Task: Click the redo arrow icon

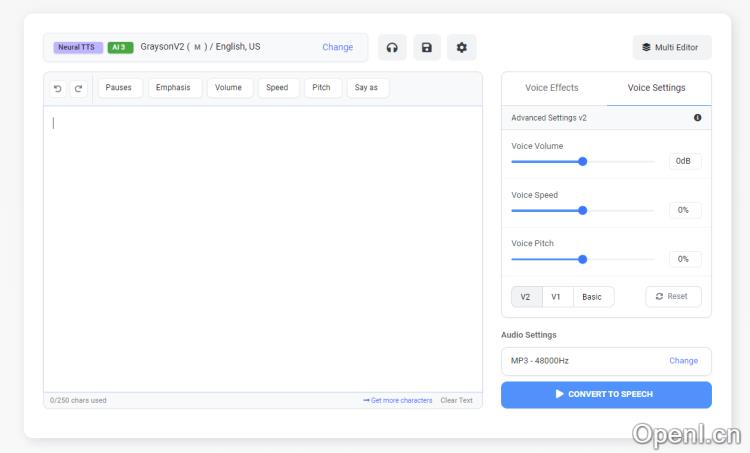Action: pos(78,88)
